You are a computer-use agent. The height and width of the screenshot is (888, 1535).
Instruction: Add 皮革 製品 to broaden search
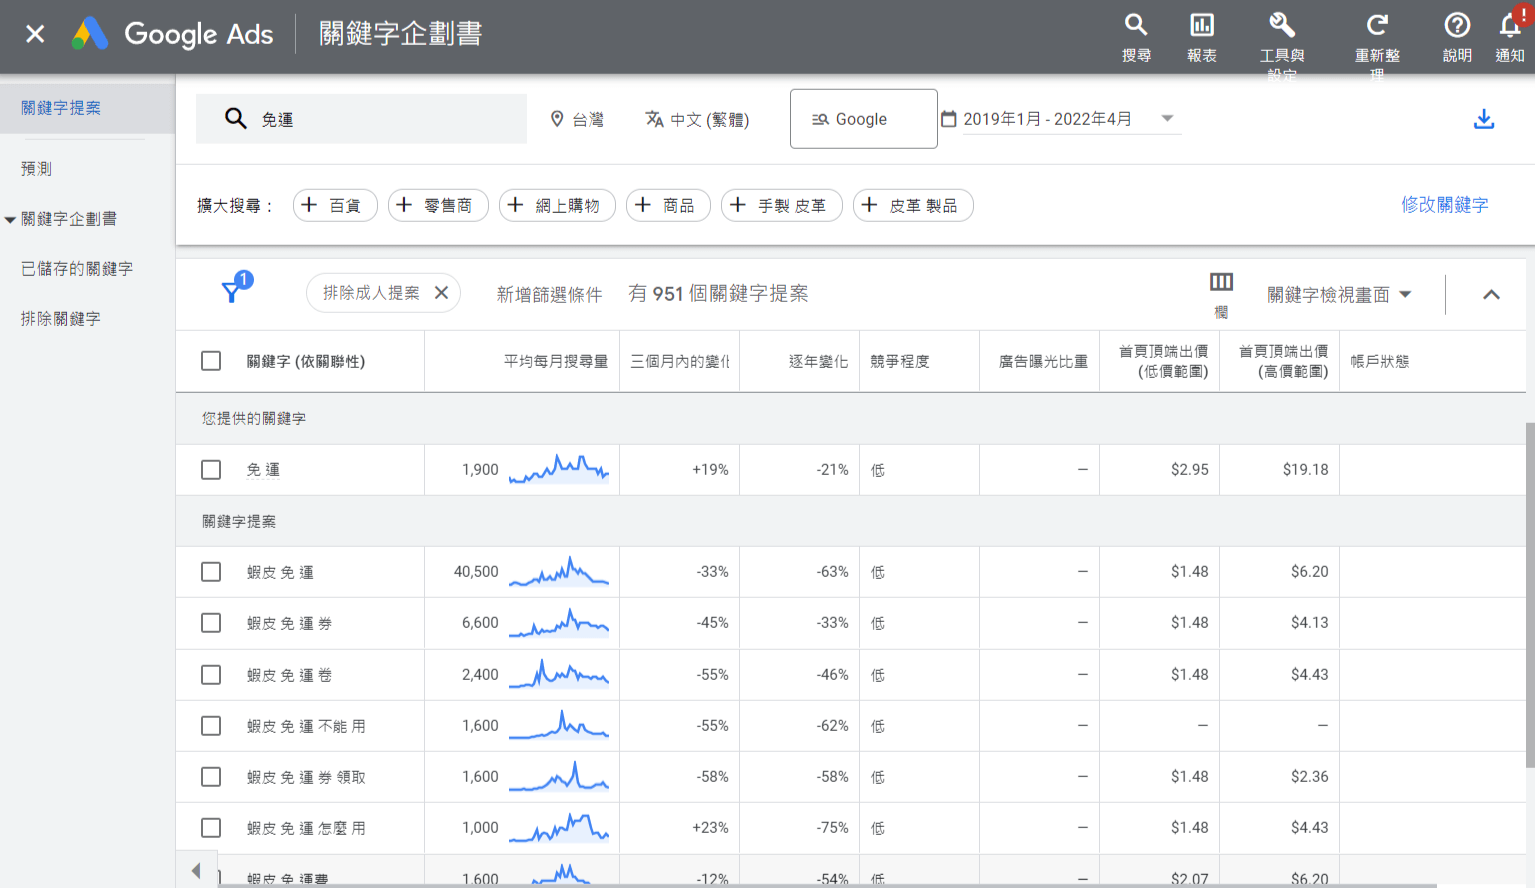click(913, 205)
